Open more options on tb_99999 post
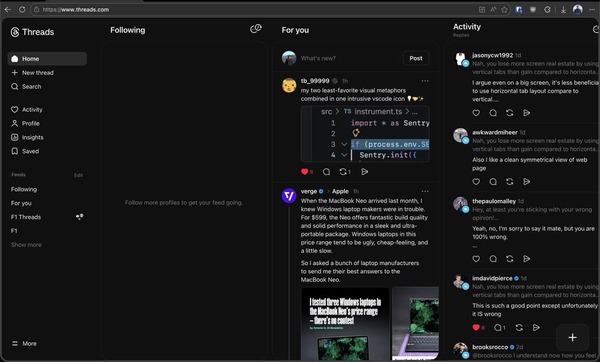This screenshot has height=362, width=600. pos(425,81)
